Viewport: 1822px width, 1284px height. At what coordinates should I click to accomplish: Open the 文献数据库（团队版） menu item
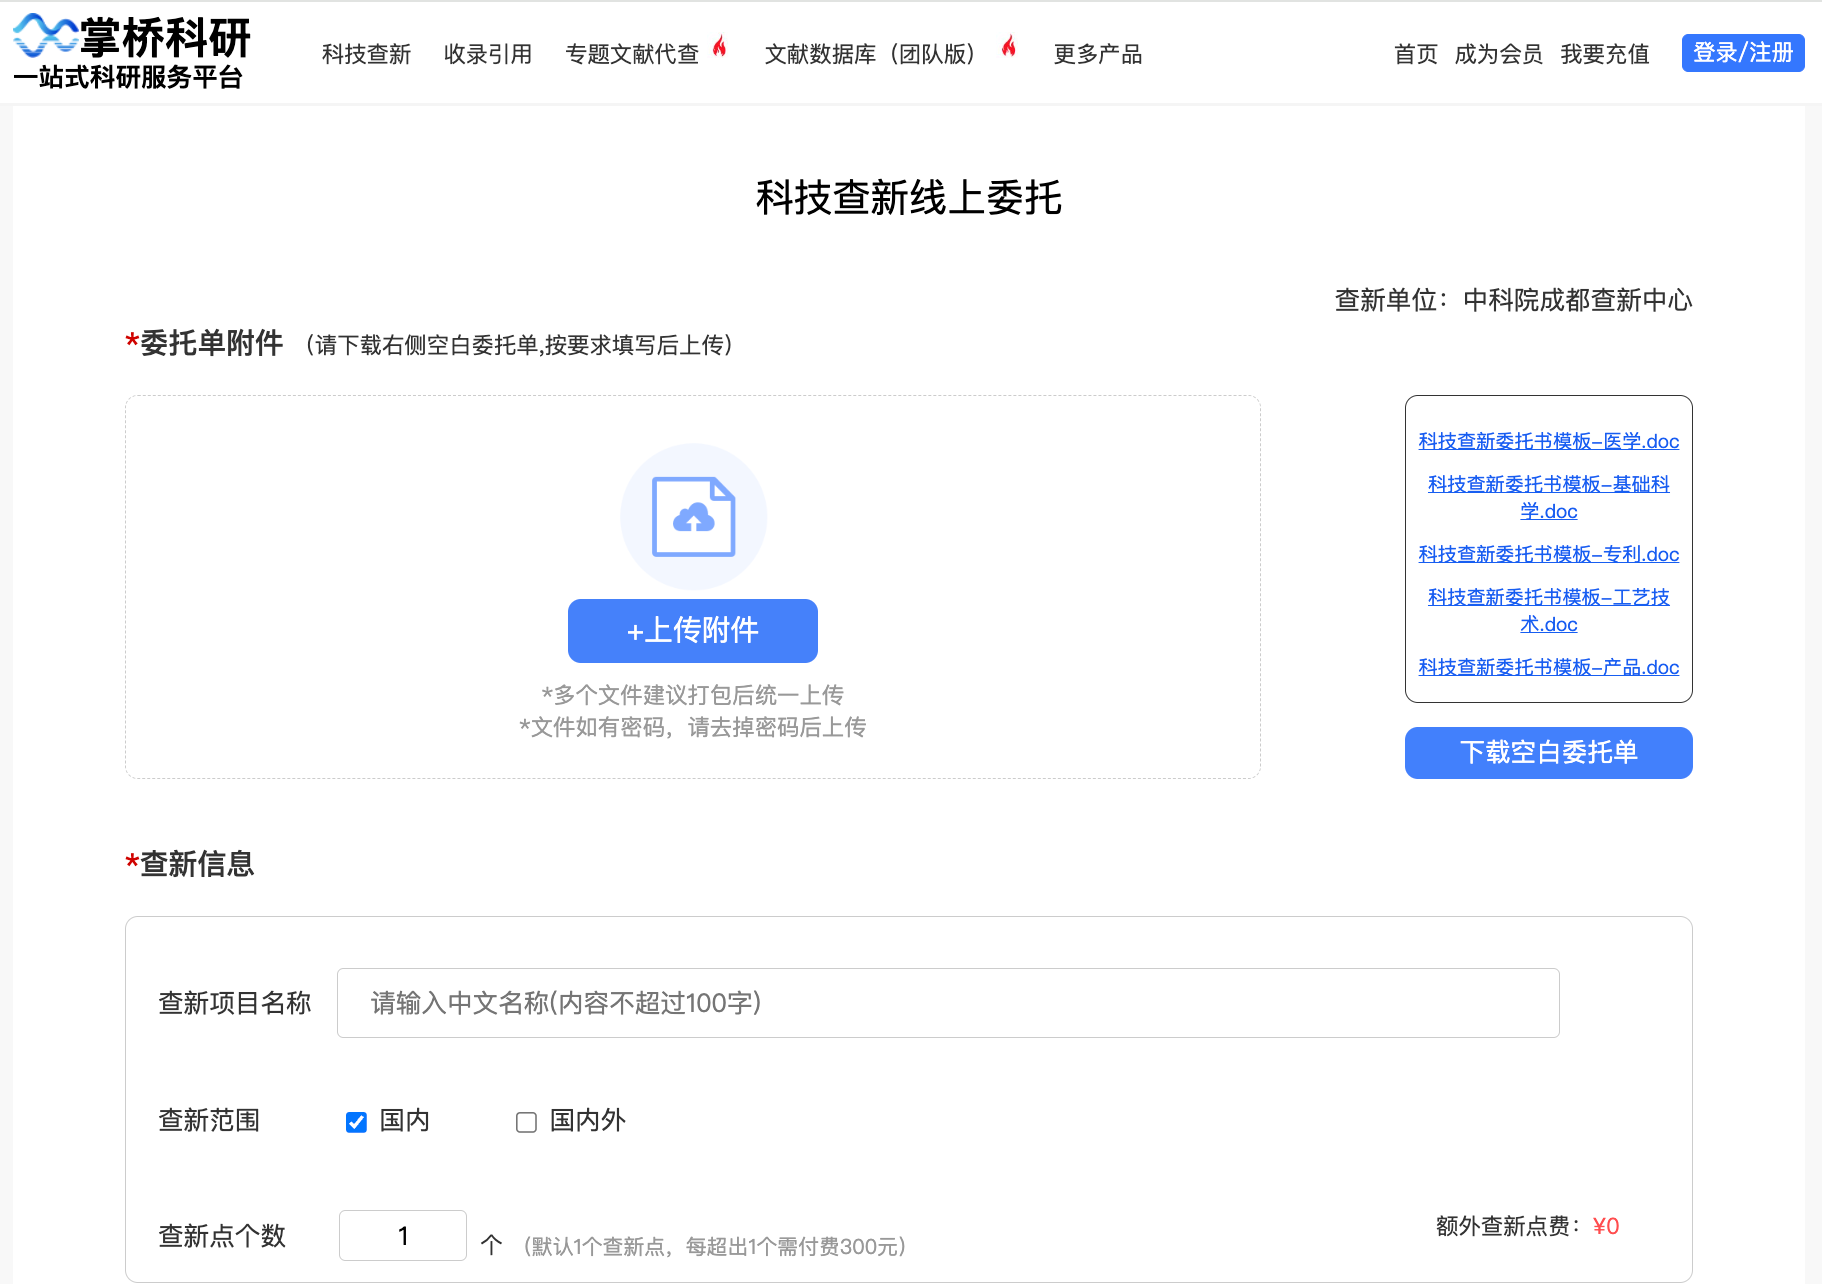click(870, 54)
